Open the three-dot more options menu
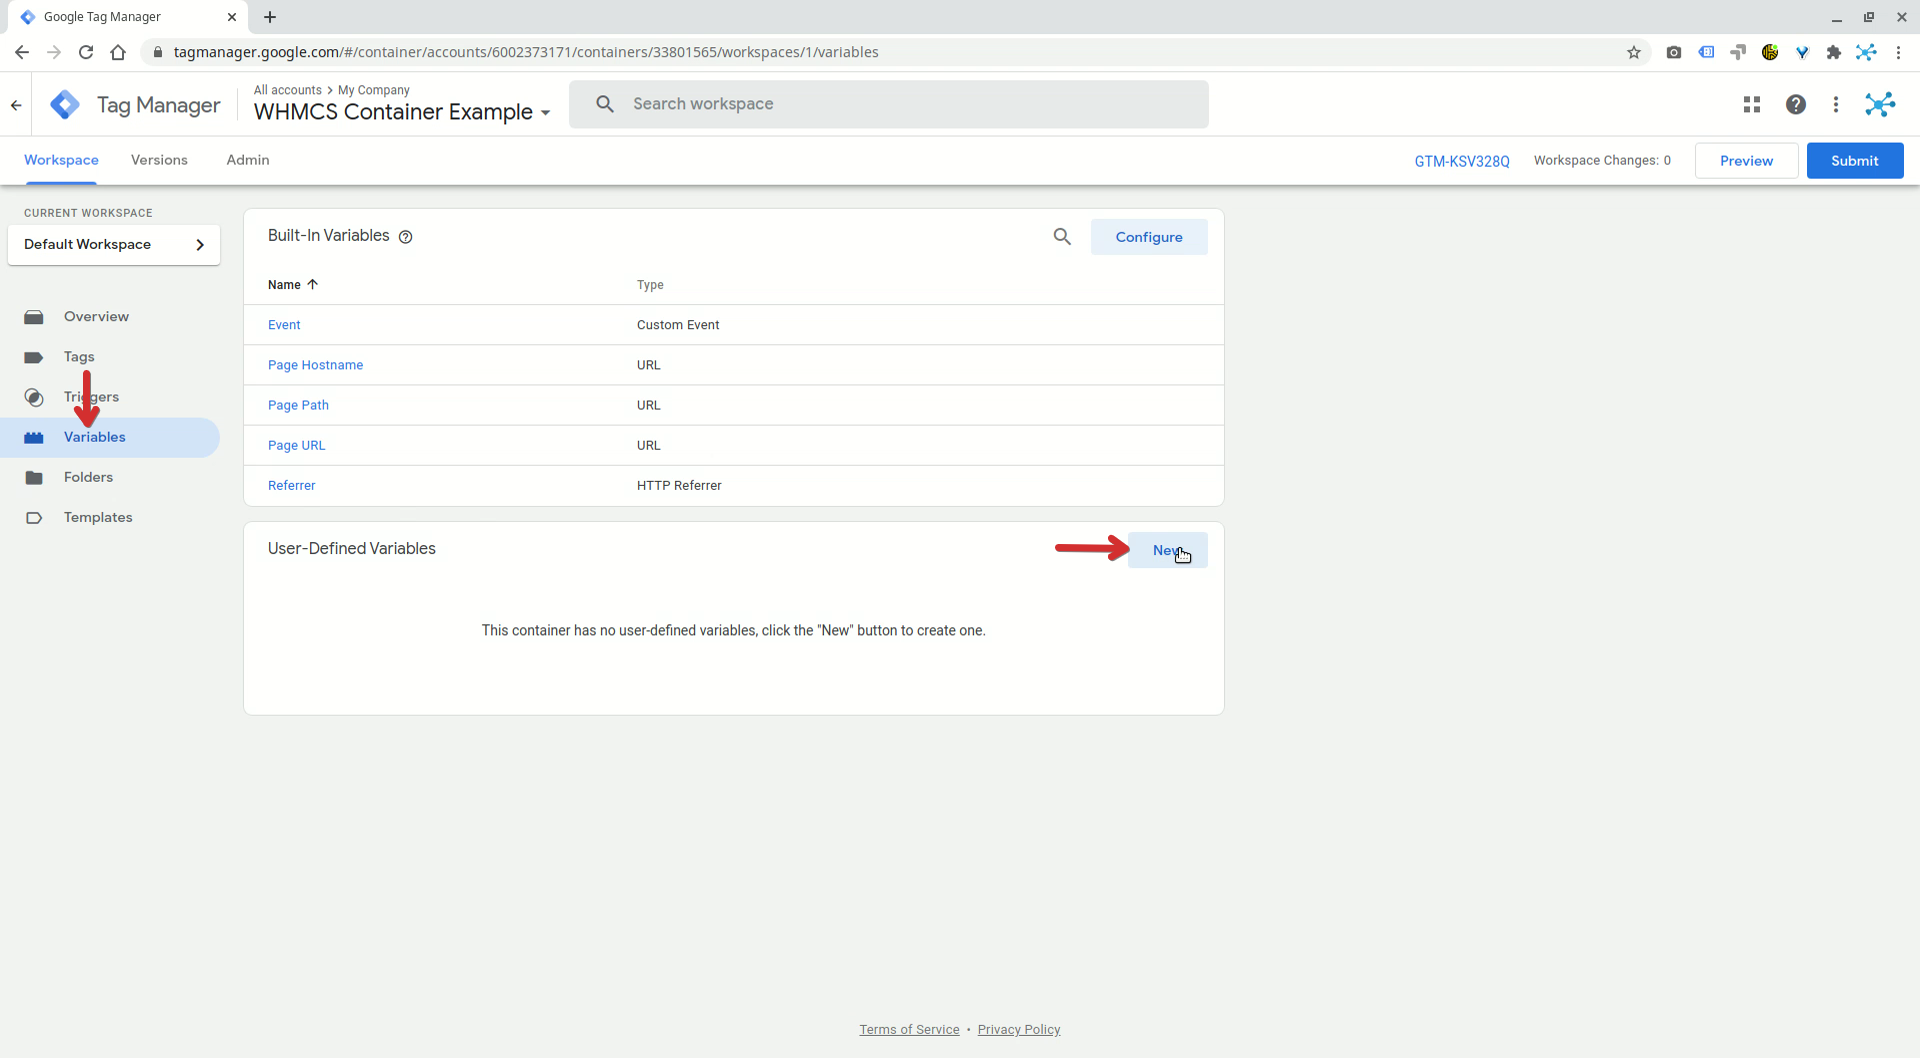 click(x=1835, y=105)
